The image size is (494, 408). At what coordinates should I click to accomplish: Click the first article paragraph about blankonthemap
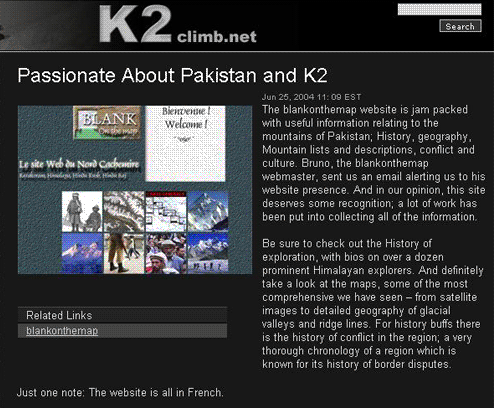(373, 163)
